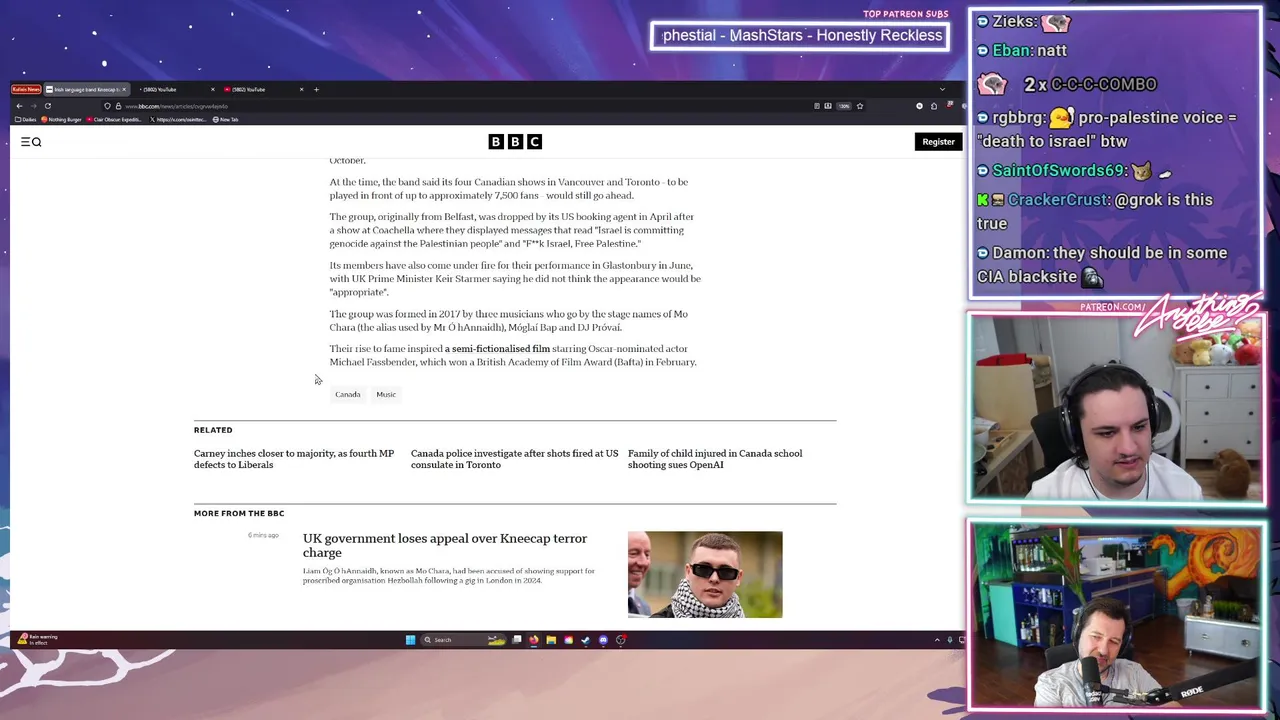Click the red extension icon with badge
The width and height of the screenshot is (1280, 720).
coord(949,105)
